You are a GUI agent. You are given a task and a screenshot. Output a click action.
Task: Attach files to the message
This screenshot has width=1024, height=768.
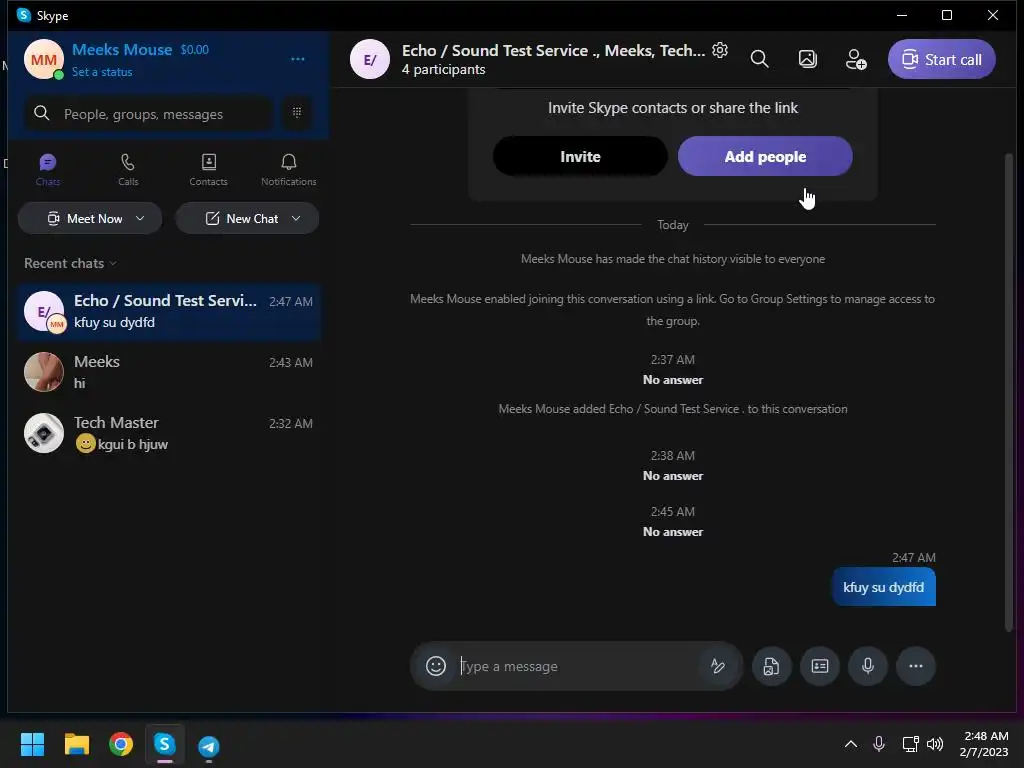pos(771,666)
